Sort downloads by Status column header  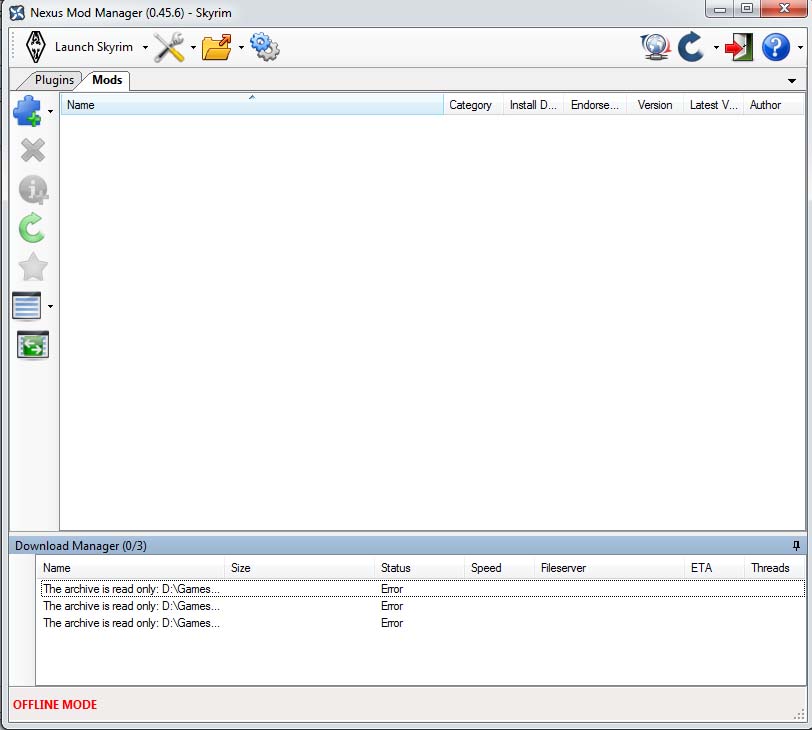point(419,568)
